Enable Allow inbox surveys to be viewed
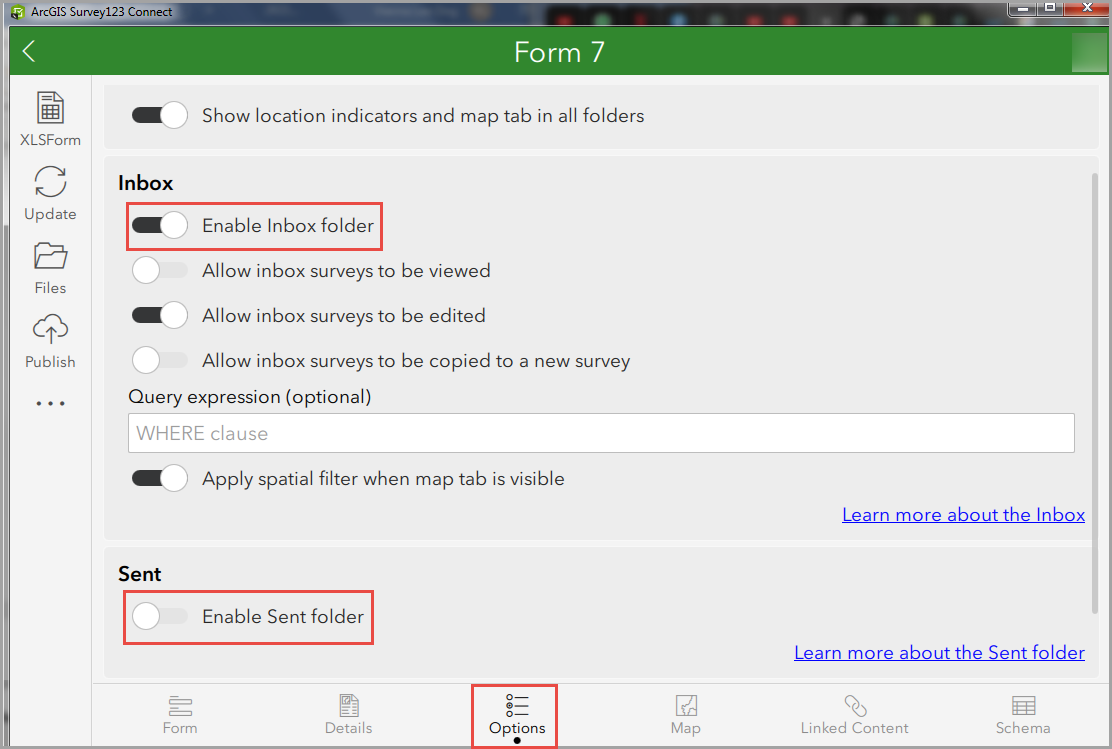 tap(160, 270)
